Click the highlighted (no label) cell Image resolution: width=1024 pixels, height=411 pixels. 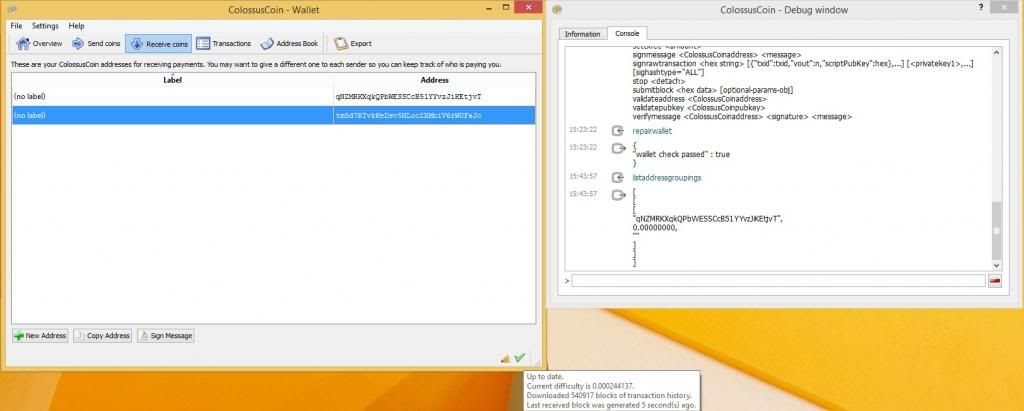pyautogui.click(x=172, y=115)
